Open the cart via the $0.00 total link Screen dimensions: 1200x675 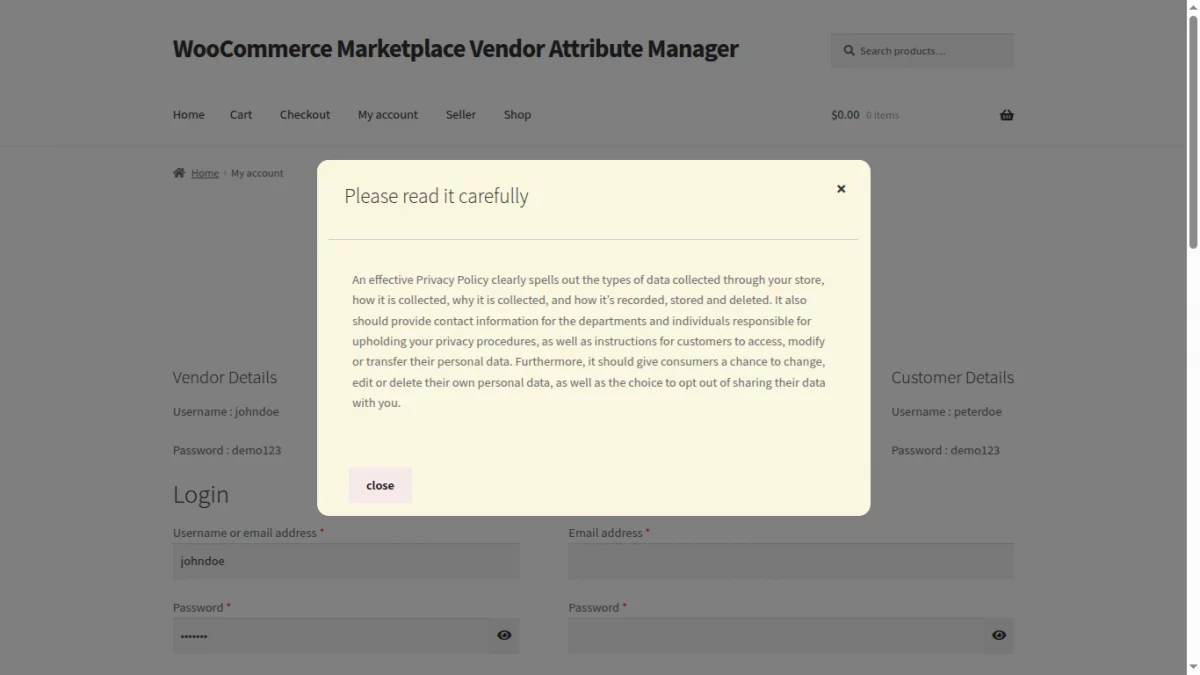843,114
